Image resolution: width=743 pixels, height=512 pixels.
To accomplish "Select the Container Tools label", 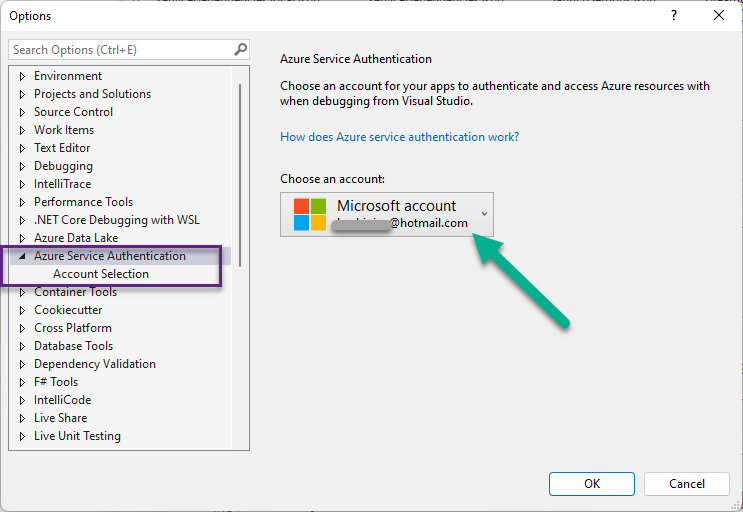I will tap(75, 292).
